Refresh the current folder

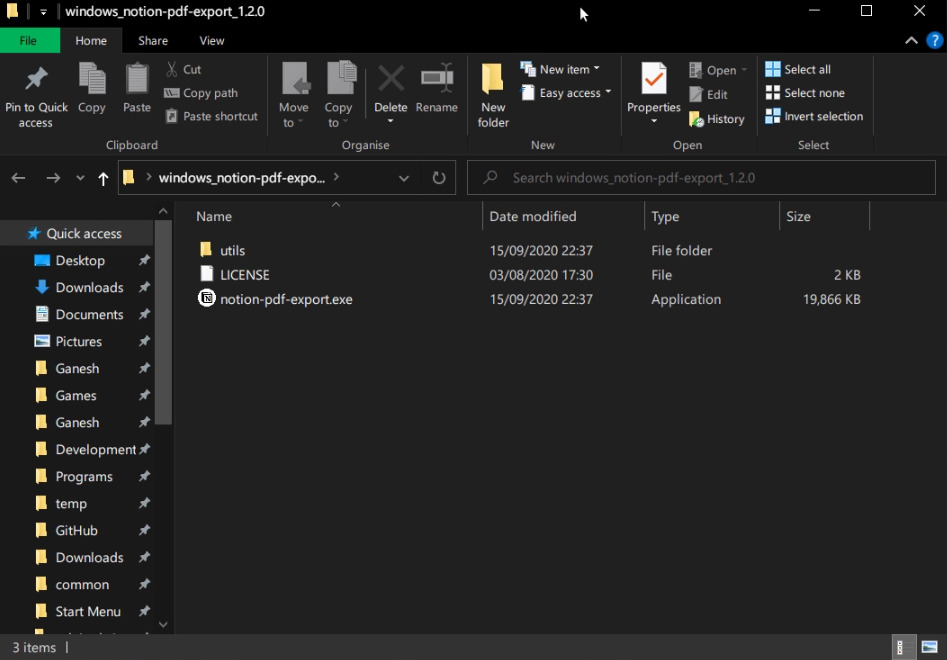439,178
